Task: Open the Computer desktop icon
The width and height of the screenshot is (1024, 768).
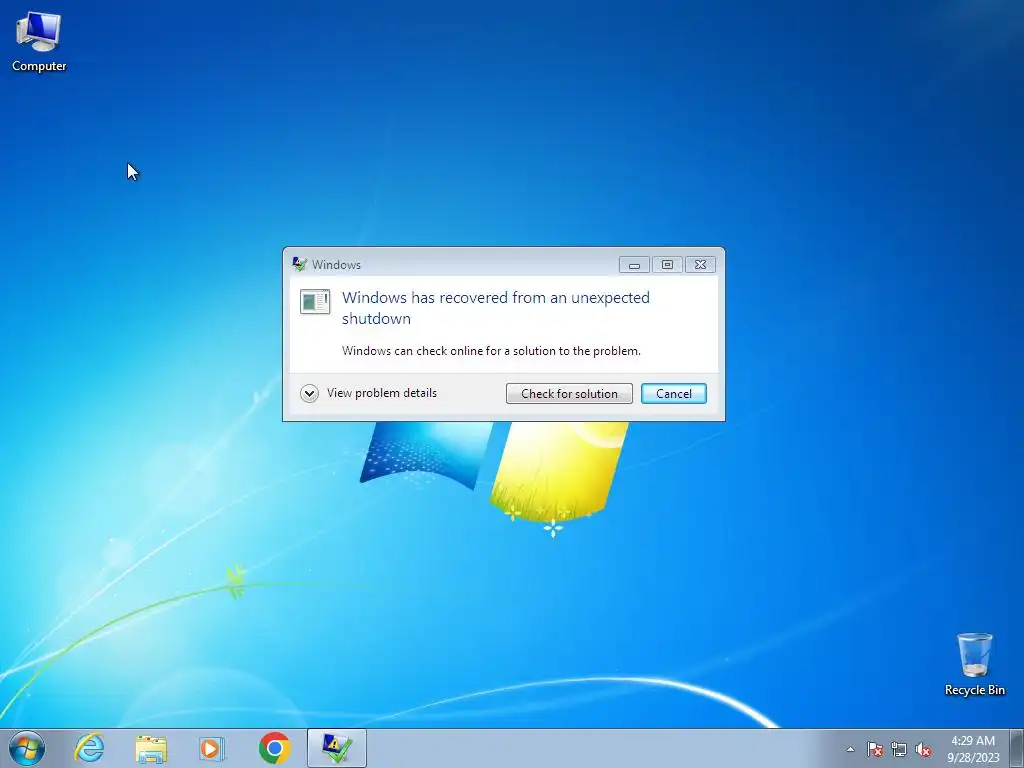Action: [39, 42]
